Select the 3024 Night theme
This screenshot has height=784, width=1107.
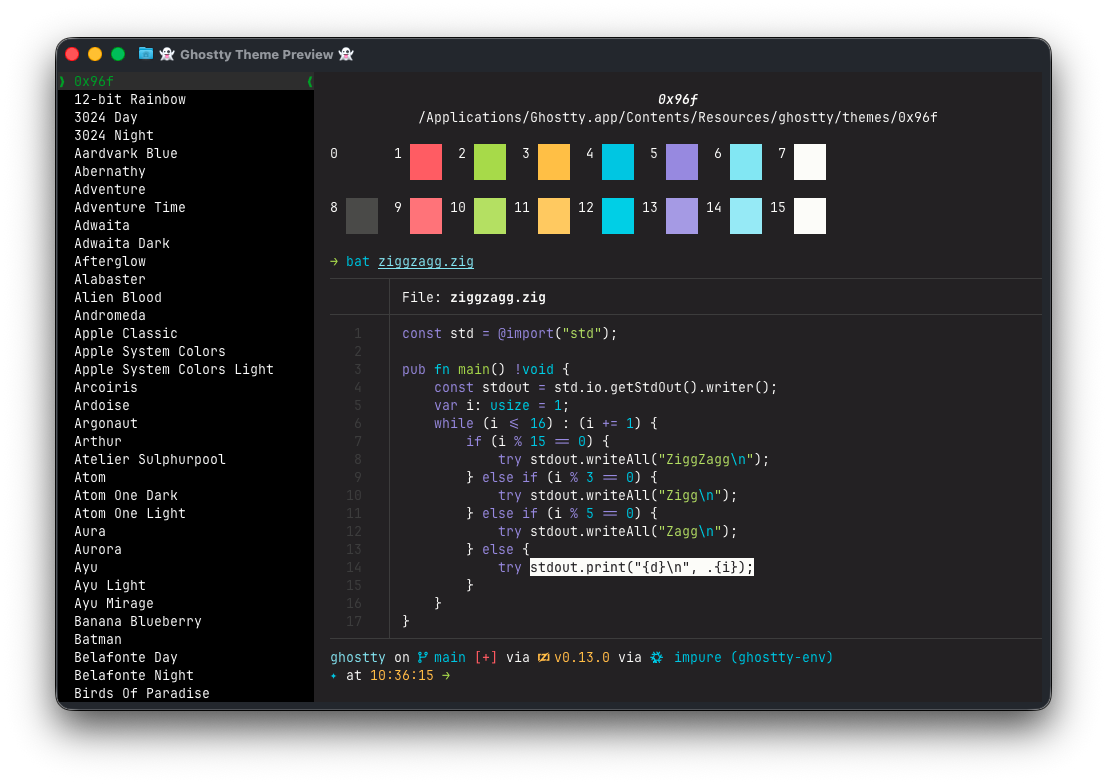click(x=114, y=136)
